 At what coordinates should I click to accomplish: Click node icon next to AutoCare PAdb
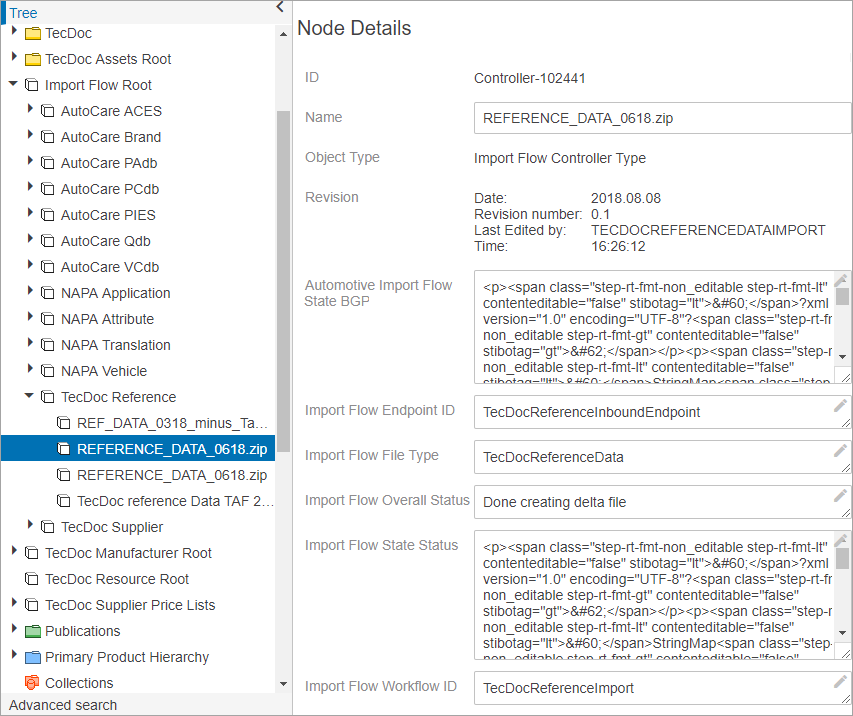pos(48,163)
